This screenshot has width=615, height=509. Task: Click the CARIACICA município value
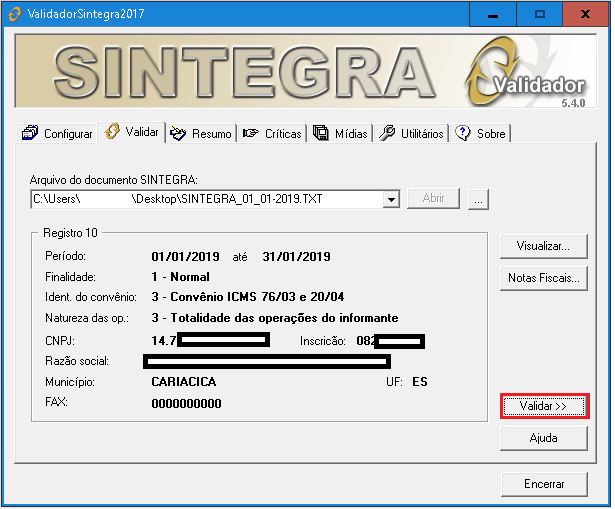pos(185,384)
